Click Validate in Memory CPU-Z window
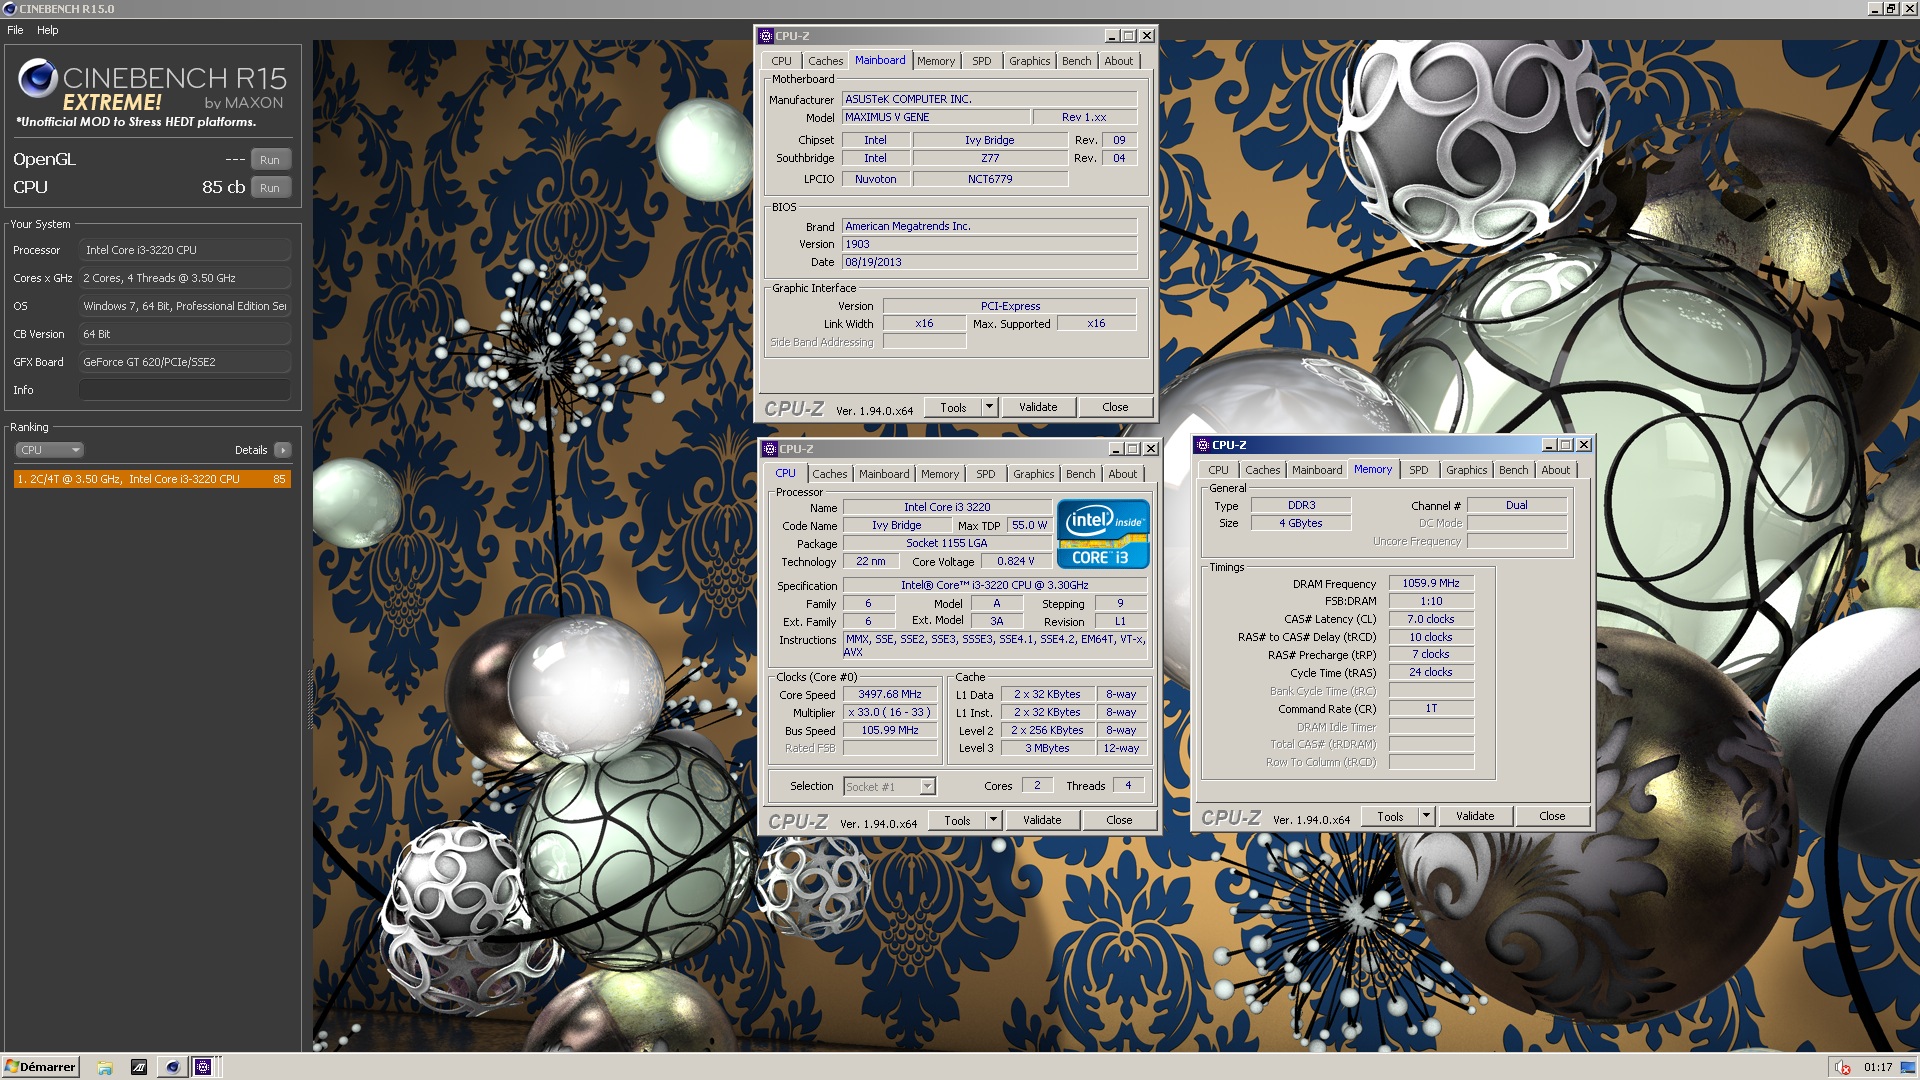 click(x=1475, y=816)
